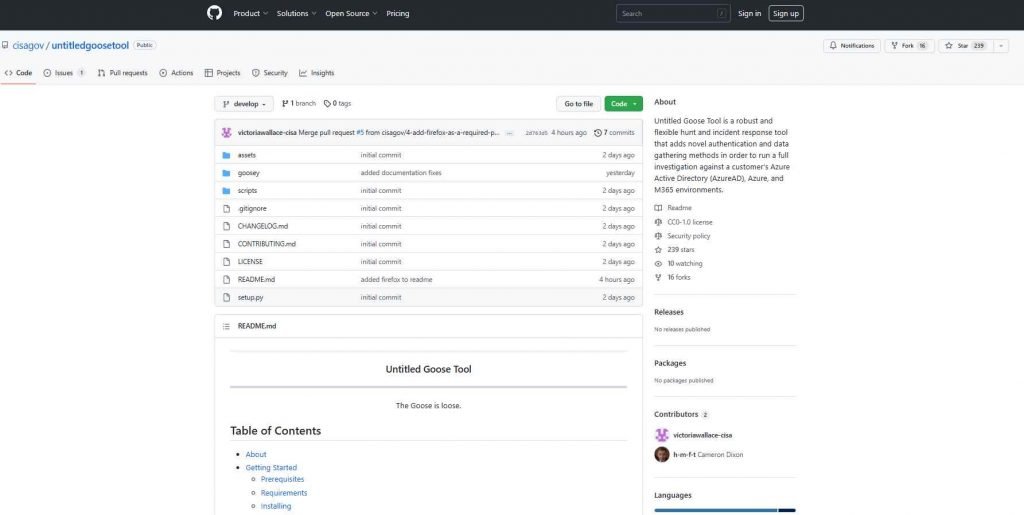The height and width of the screenshot is (515, 1024).
Task: Switch to the Projects tab
Action: click(223, 73)
